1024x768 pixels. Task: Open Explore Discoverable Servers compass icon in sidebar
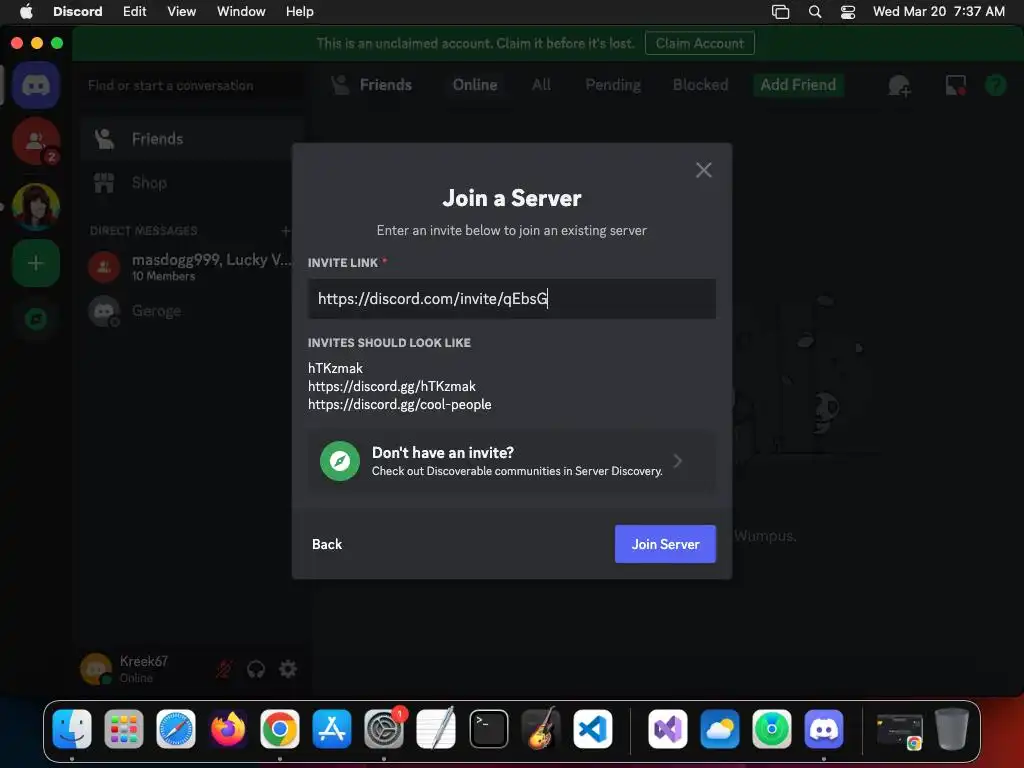[x=36, y=319]
